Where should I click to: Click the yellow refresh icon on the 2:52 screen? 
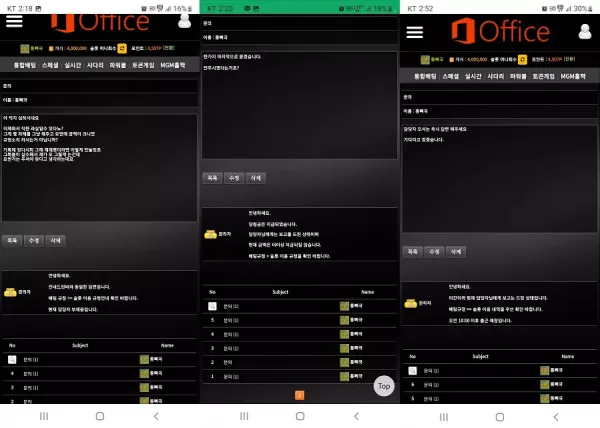[522, 60]
